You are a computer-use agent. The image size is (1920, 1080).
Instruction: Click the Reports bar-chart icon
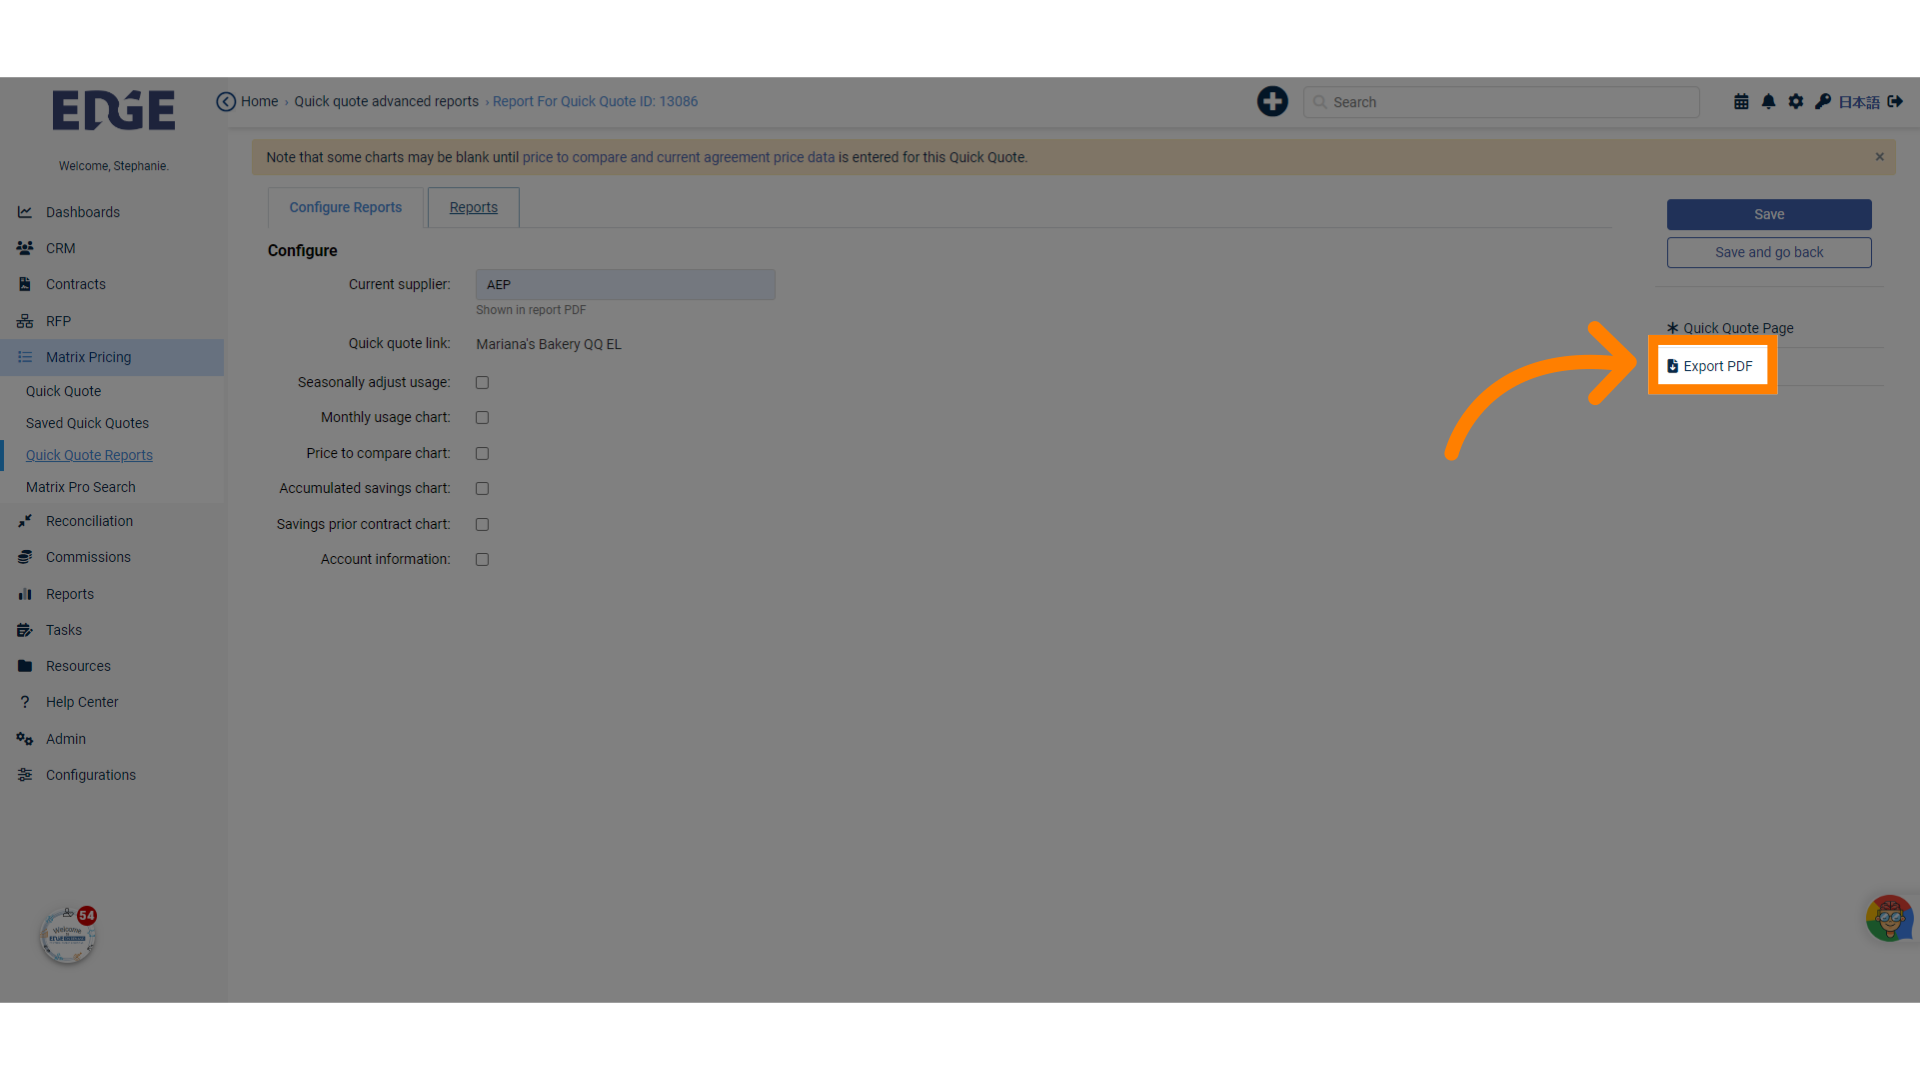pos(25,594)
